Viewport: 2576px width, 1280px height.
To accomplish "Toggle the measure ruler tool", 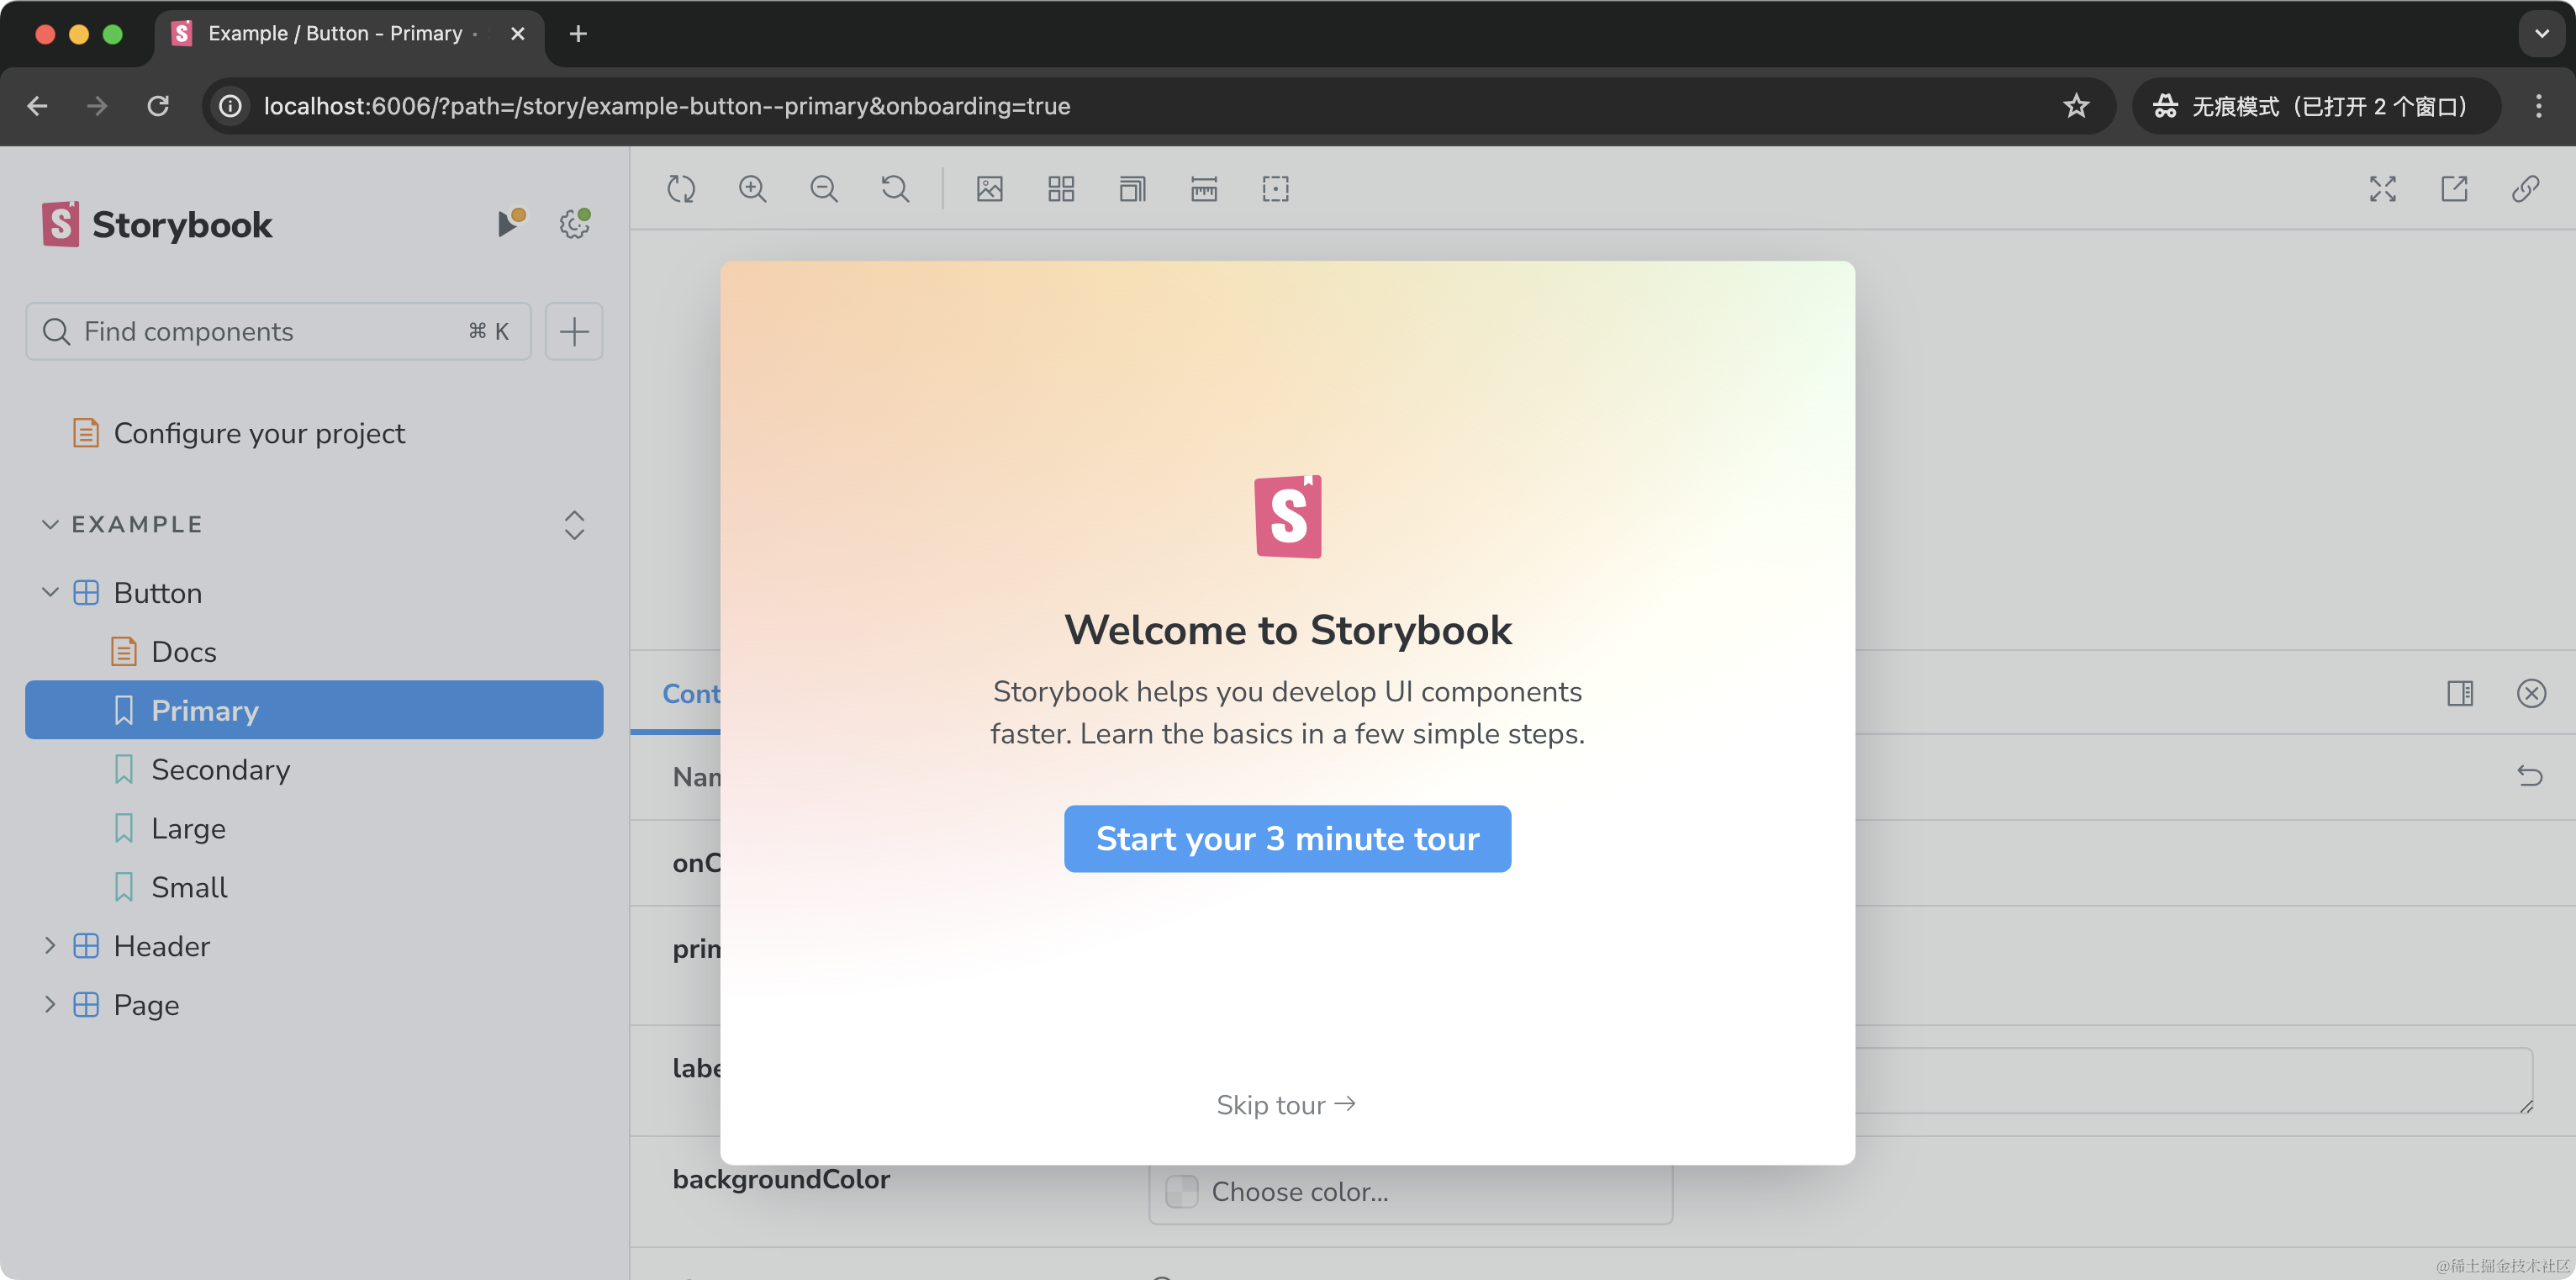I will click(x=1204, y=189).
